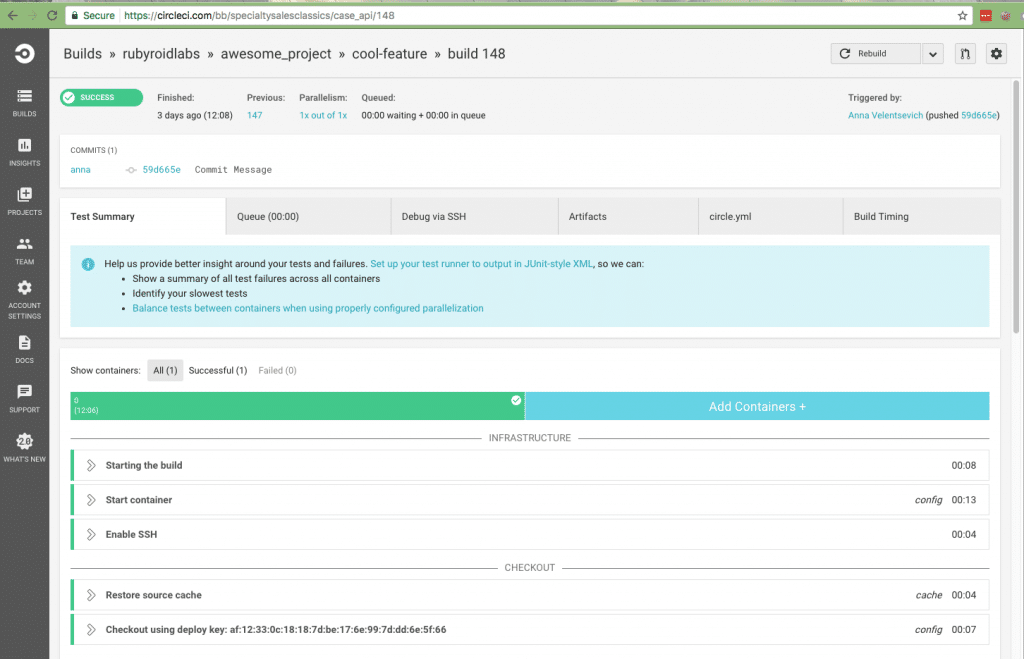
Task: Click the green container 0 progress bar
Action: (297, 407)
